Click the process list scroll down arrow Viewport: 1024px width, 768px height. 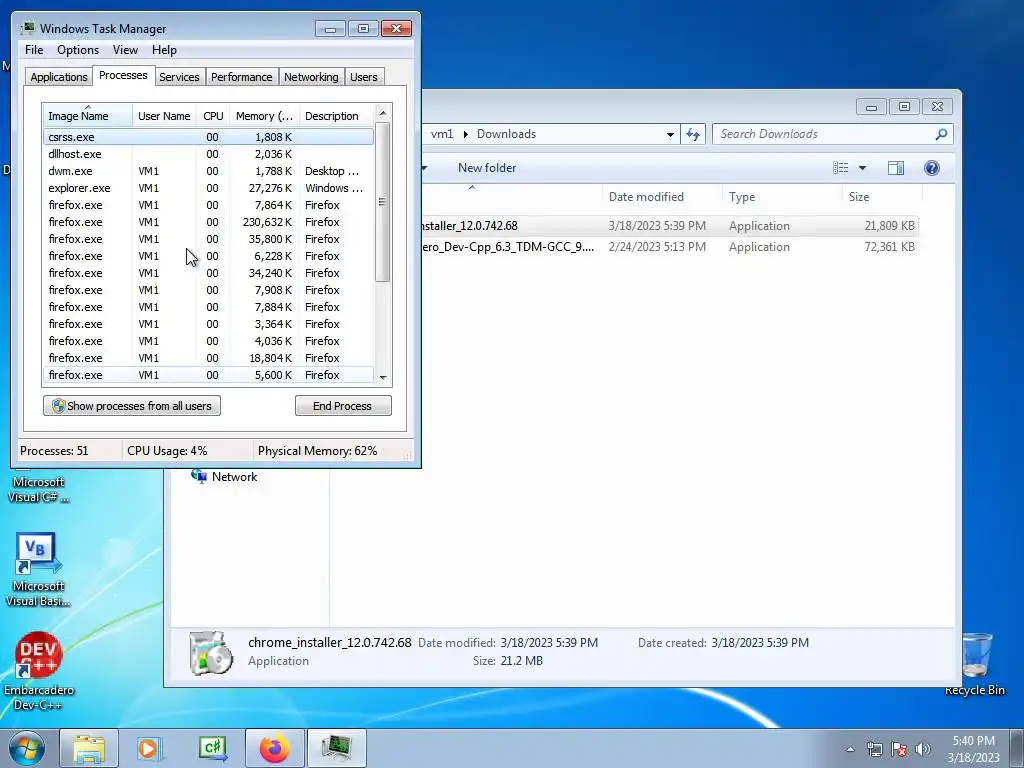coord(383,377)
